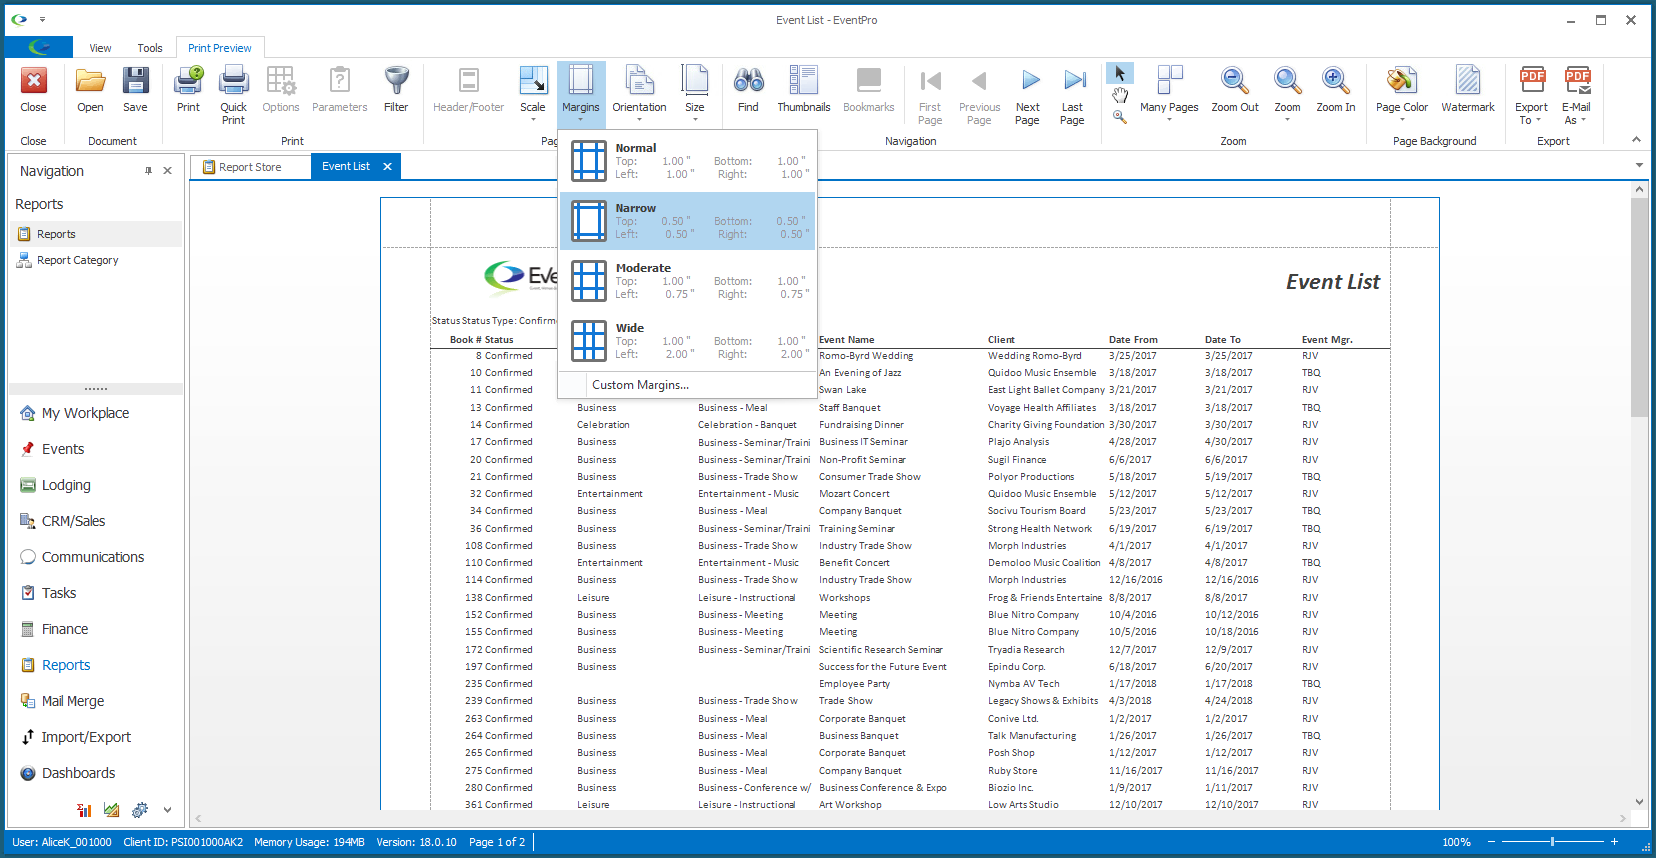The image size is (1656, 858).
Task: Open the Many Pages dropdown
Action: [x=1169, y=95]
